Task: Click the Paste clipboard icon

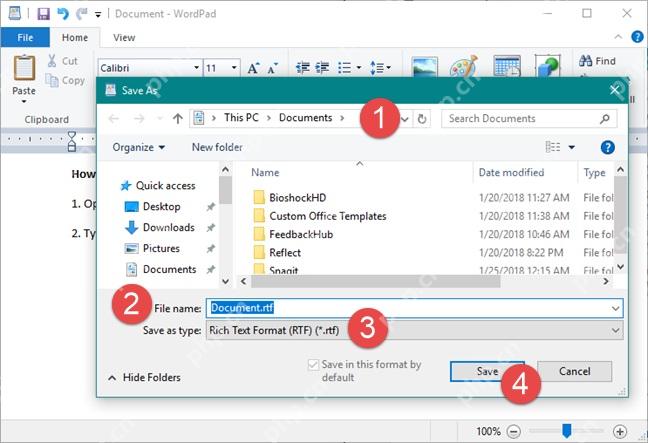Action: pyautogui.click(x=24, y=68)
